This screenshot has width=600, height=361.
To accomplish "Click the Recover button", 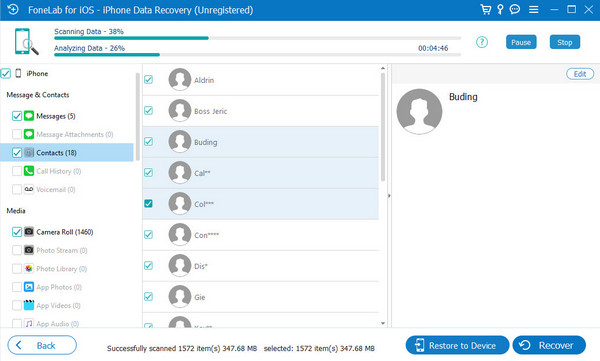I will 549,345.
